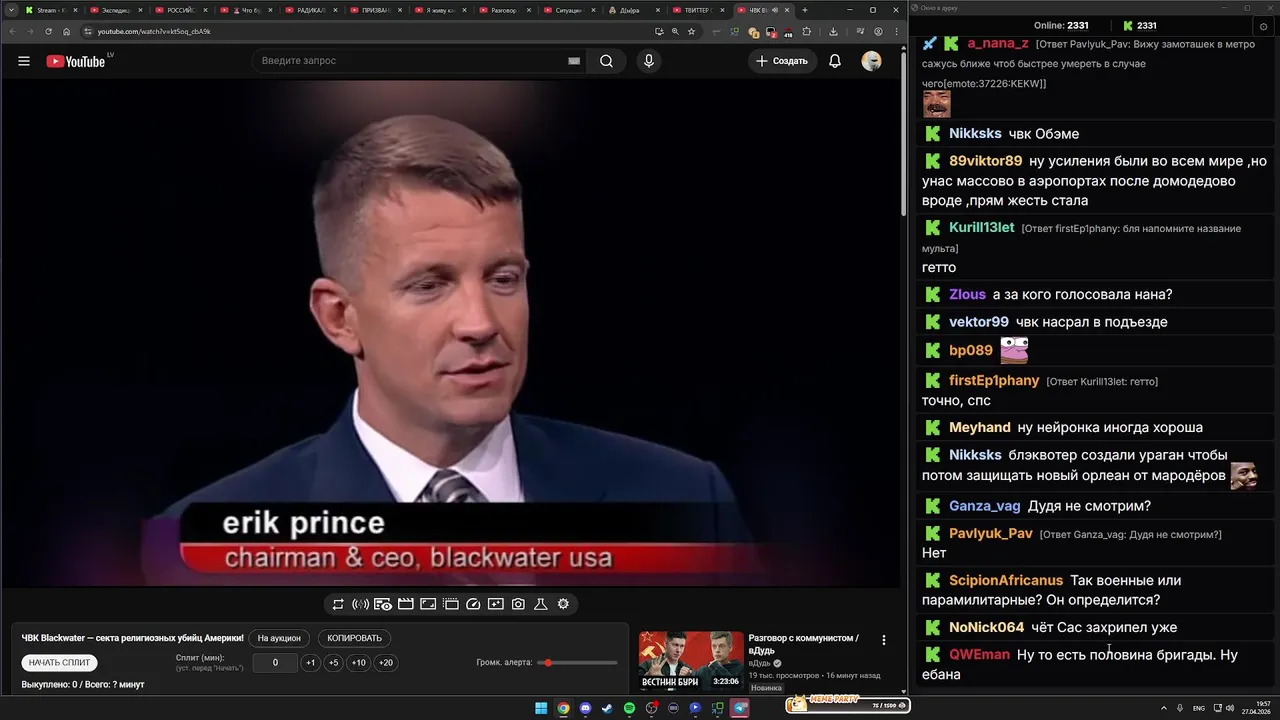This screenshot has width=1280, height=720.
Task: Click the split minutes input field
Action: 275,662
